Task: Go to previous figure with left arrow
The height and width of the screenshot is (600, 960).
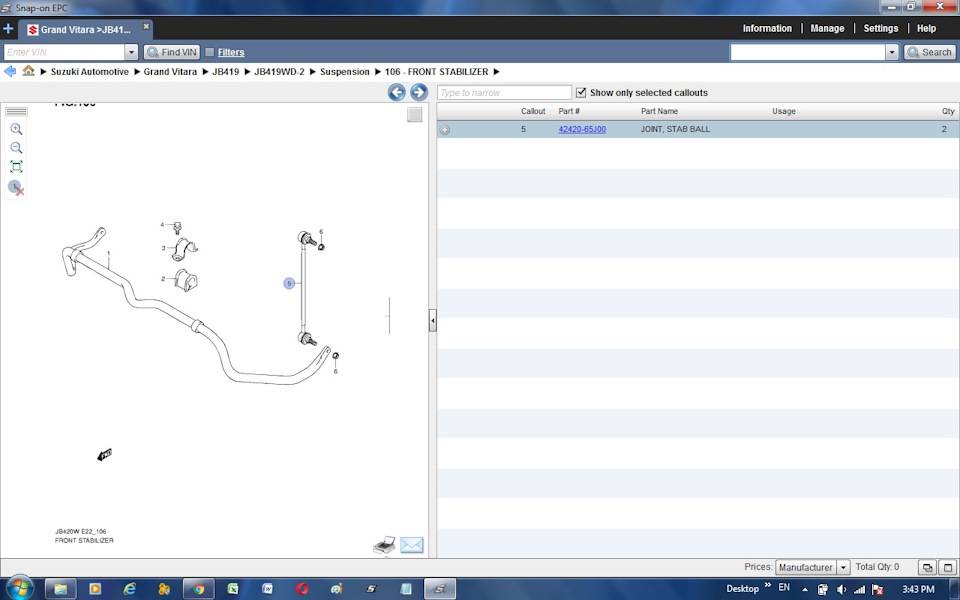Action: pos(397,92)
